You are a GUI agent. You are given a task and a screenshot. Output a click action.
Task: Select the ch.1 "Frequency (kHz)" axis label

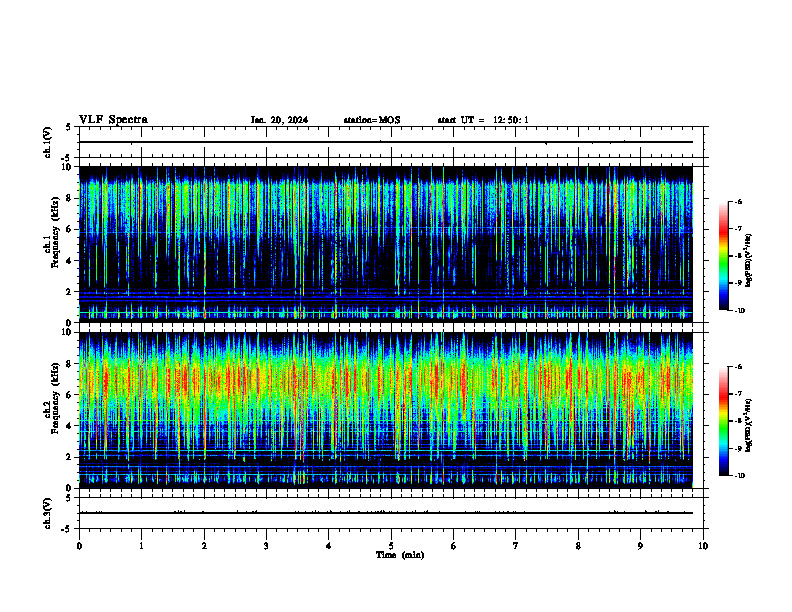(x=55, y=233)
